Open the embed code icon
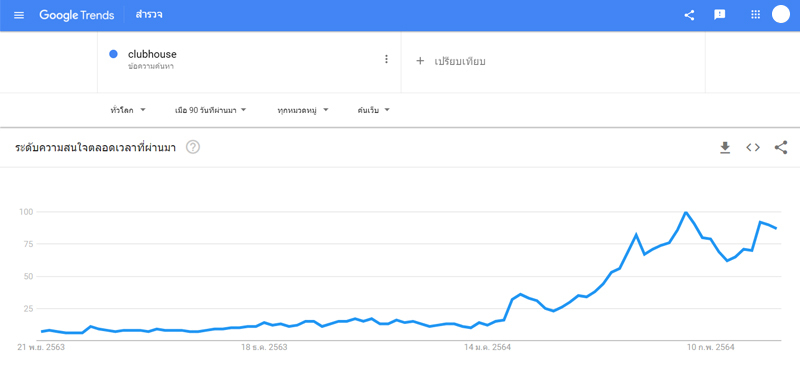This screenshot has width=800, height=384. [753, 148]
